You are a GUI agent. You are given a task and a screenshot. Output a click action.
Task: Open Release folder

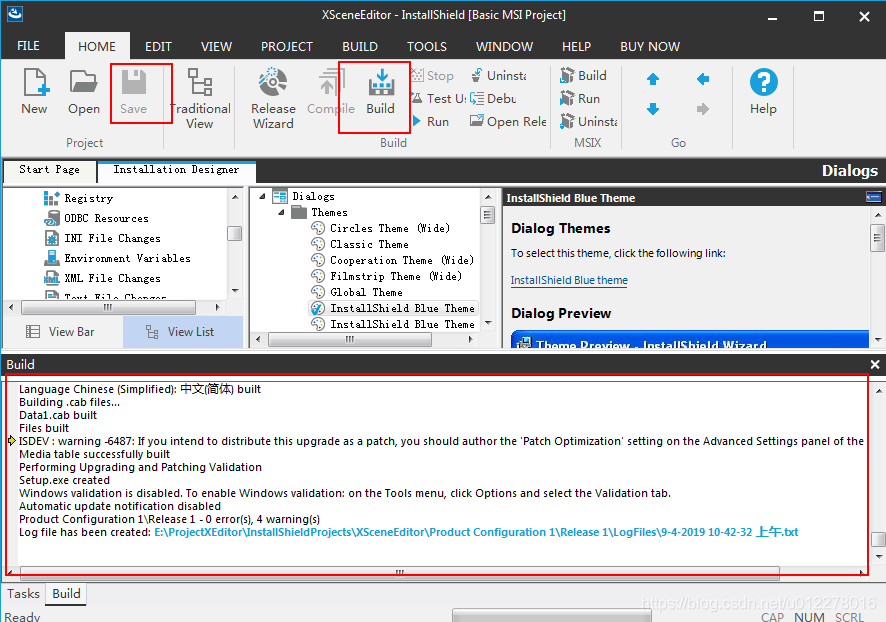click(x=508, y=121)
